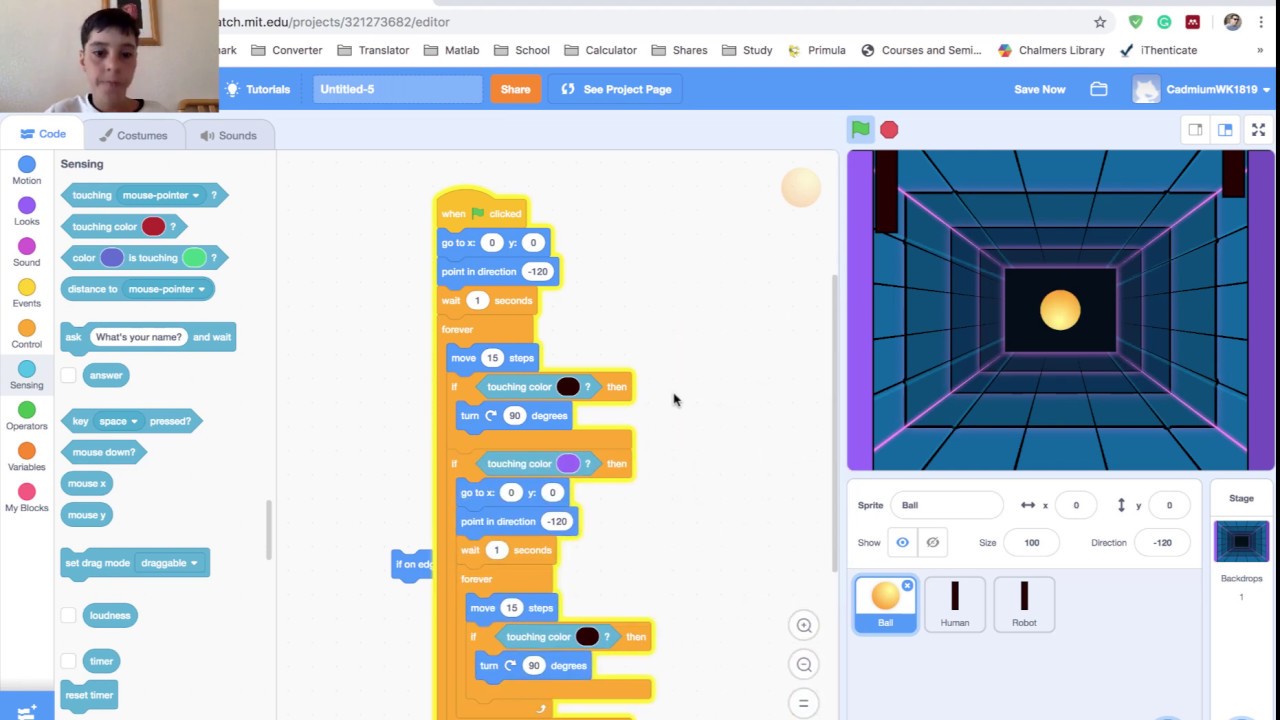Click See Project Page button

[616, 89]
